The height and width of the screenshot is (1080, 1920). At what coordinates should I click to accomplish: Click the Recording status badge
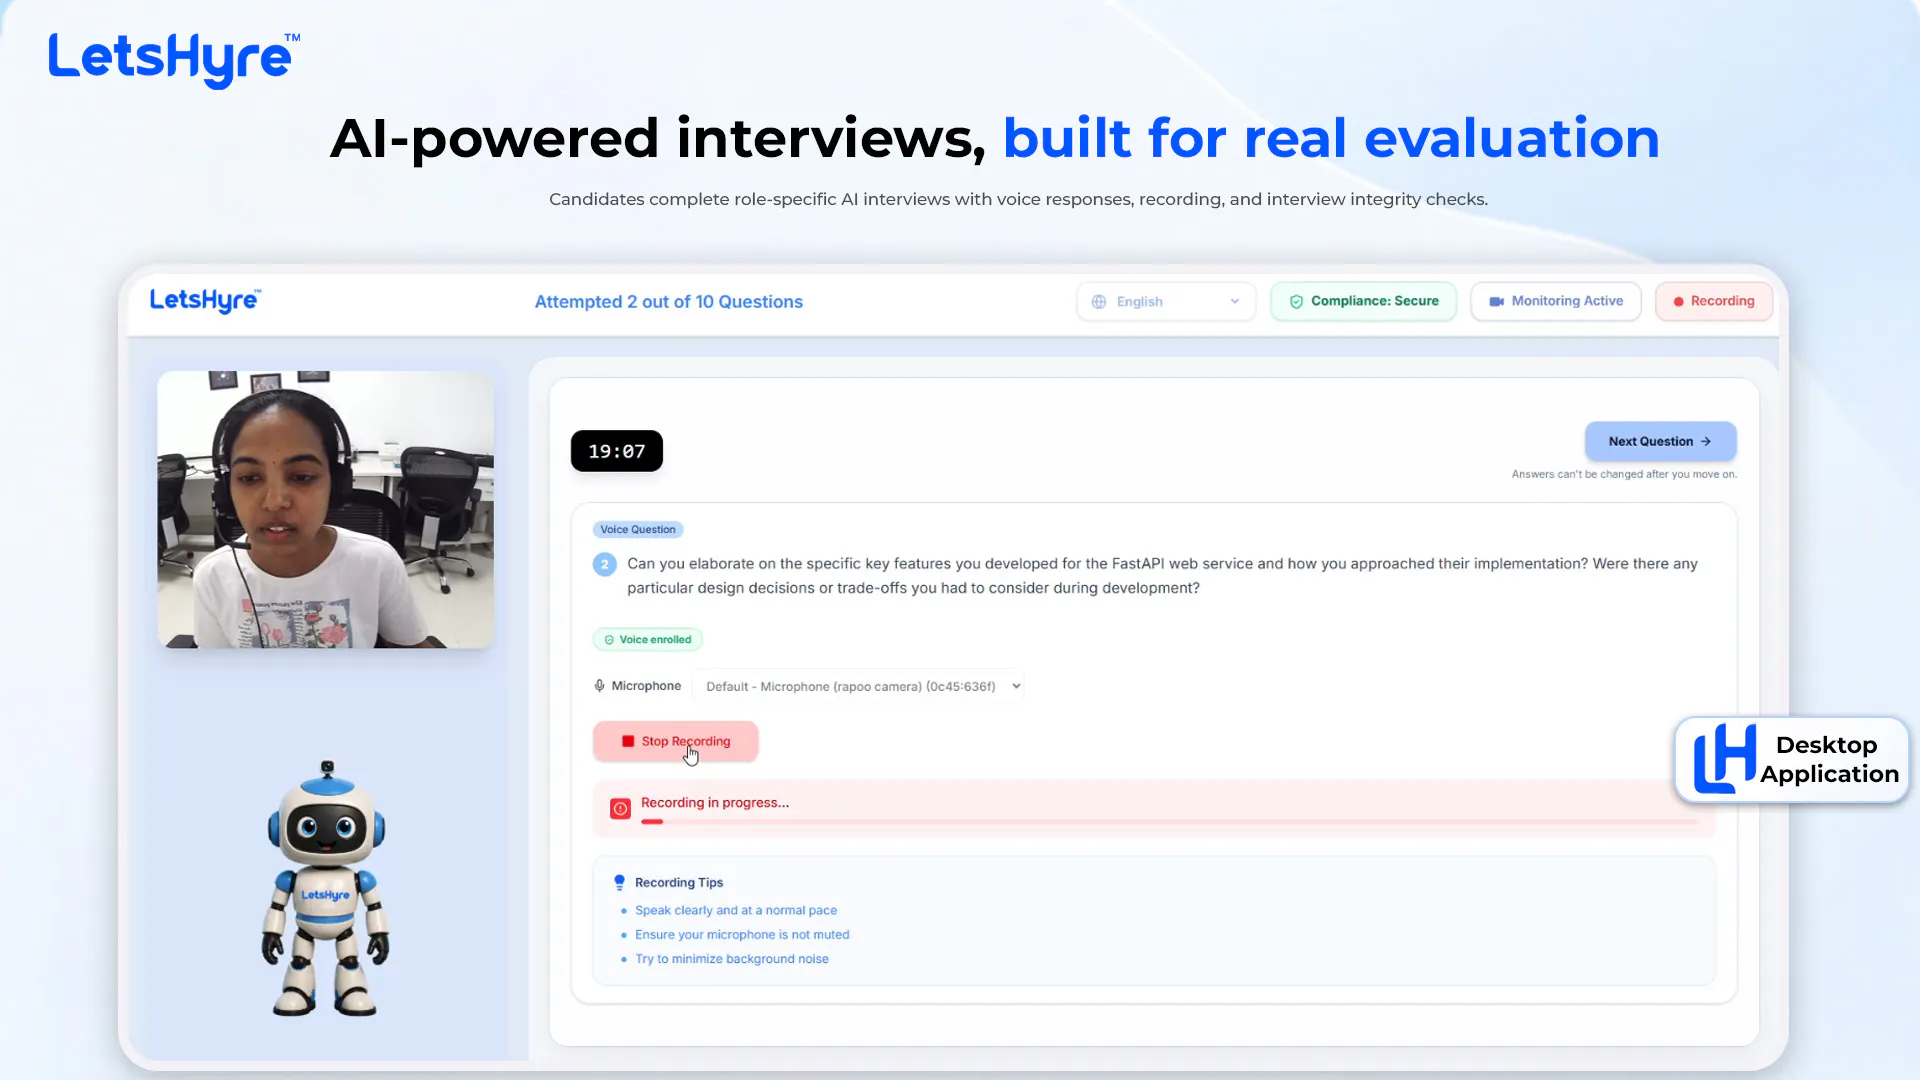(1714, 301)
